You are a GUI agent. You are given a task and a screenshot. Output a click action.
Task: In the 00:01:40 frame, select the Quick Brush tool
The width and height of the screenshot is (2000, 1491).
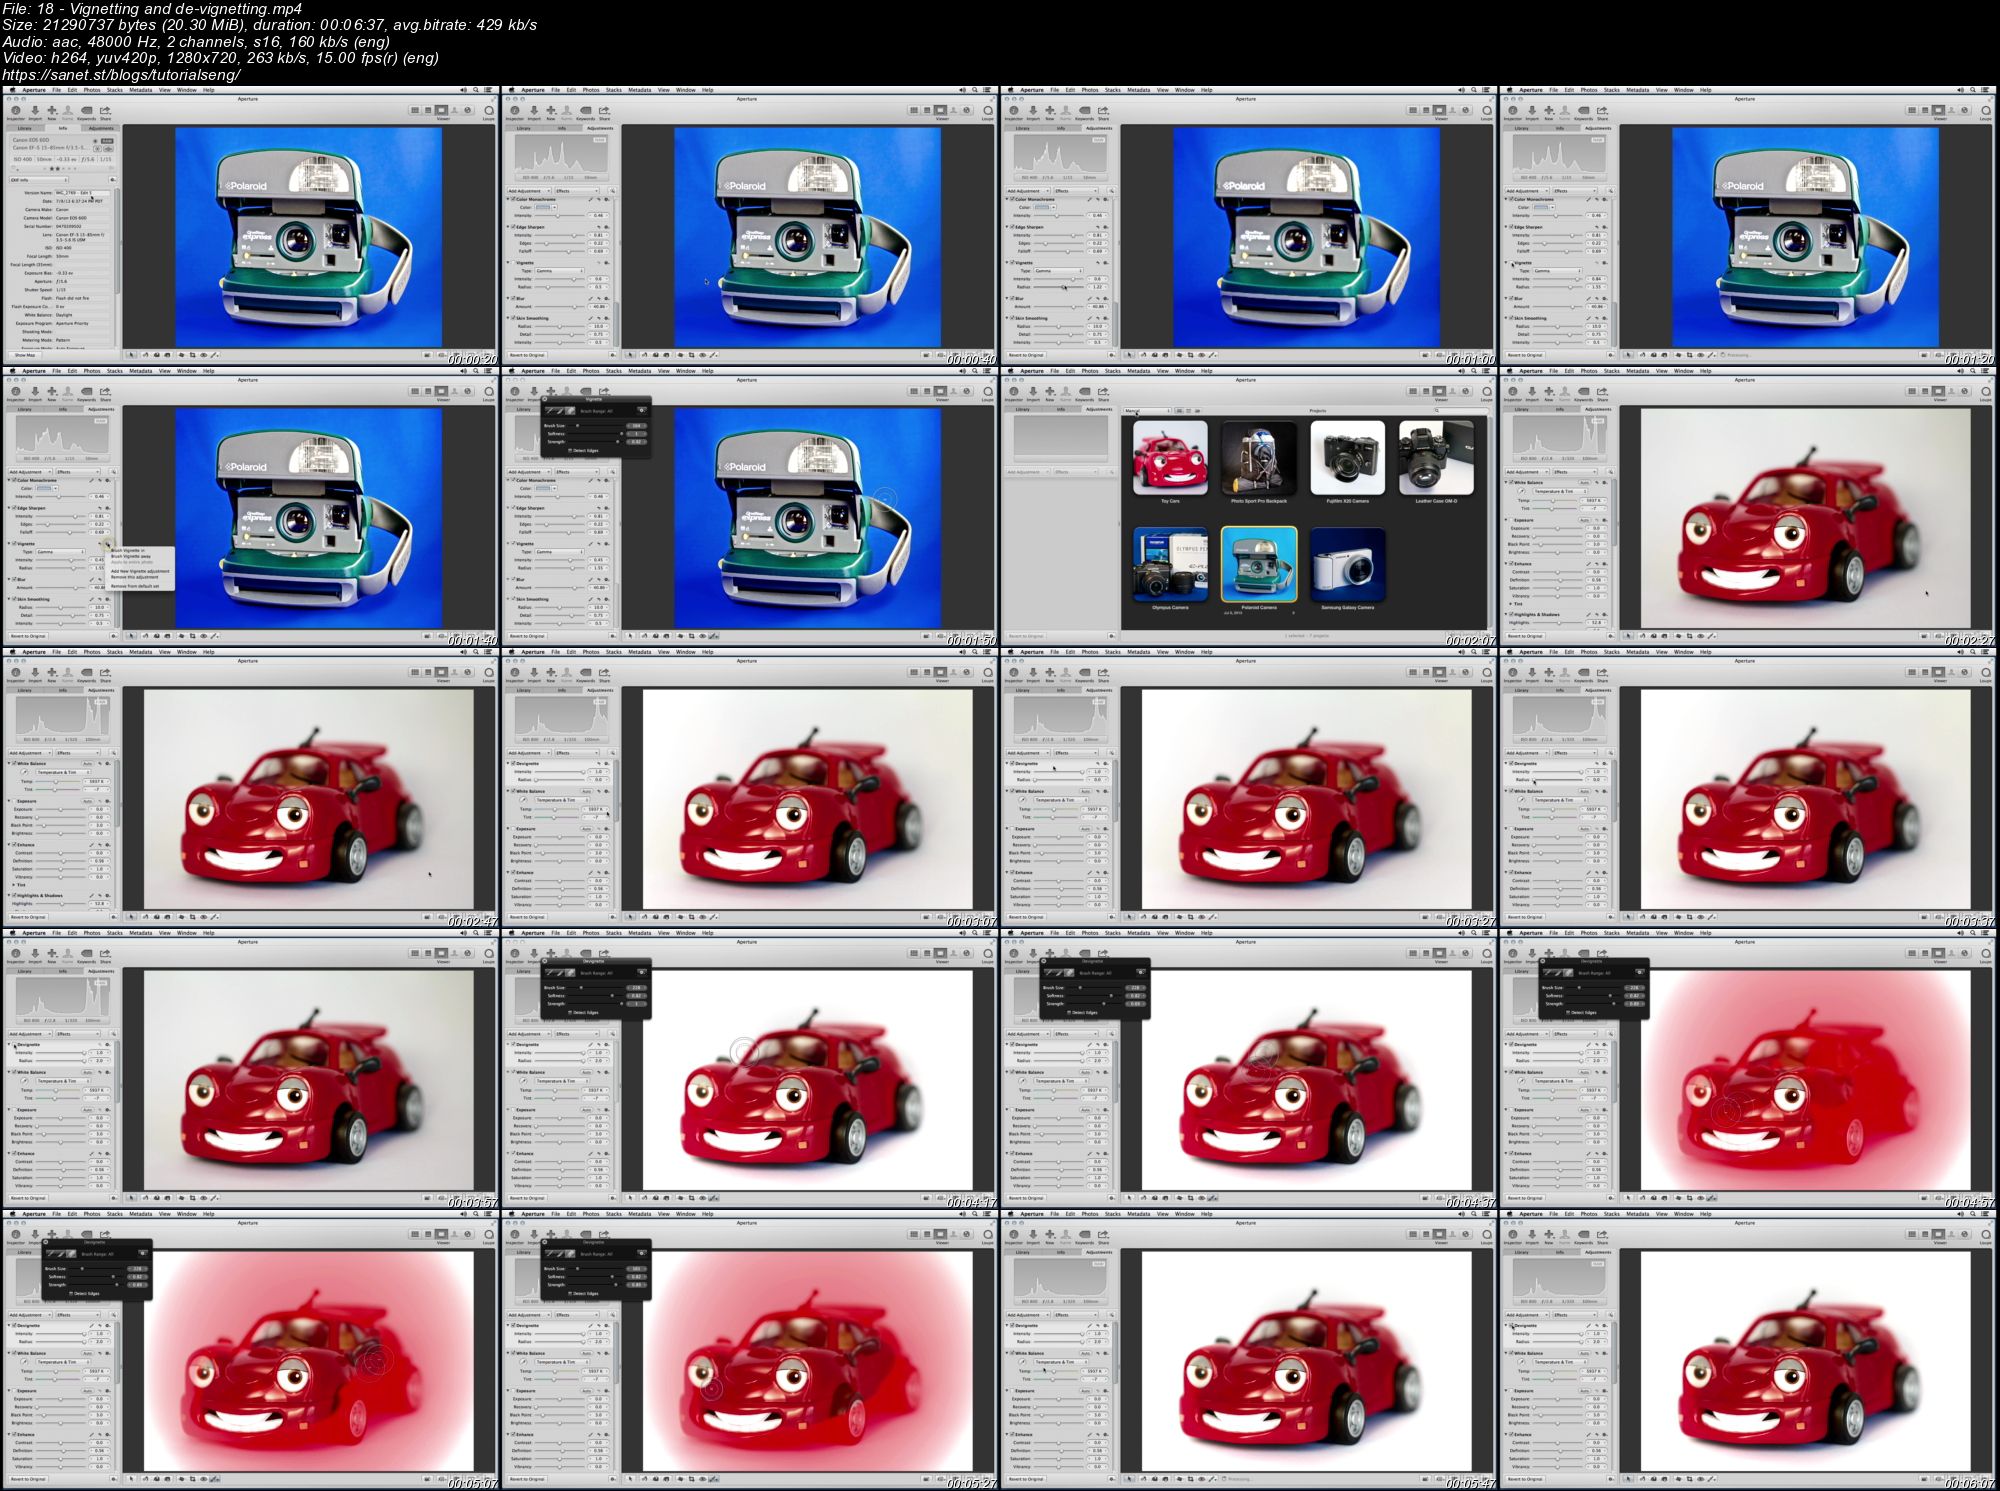(214, 636)
